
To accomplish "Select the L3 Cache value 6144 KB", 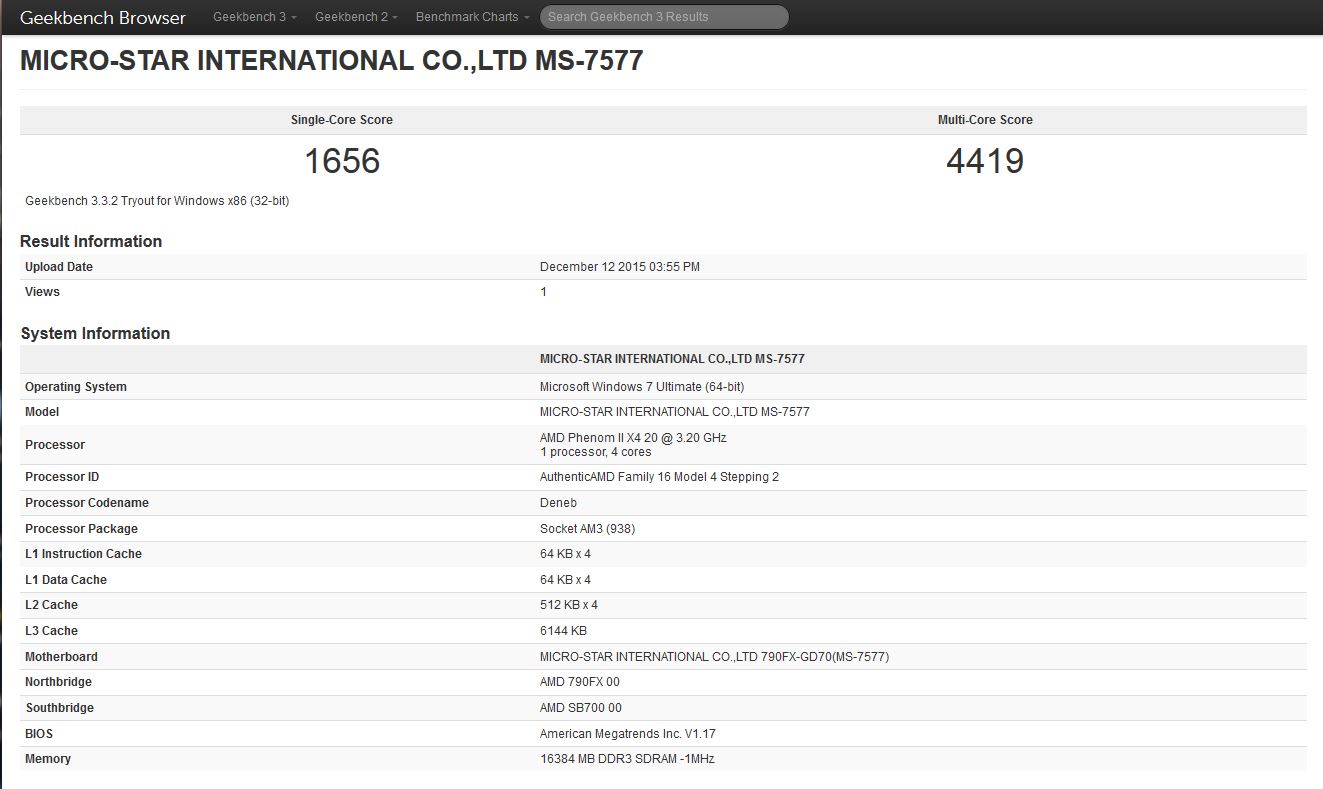I will click(x=563, y=631).
